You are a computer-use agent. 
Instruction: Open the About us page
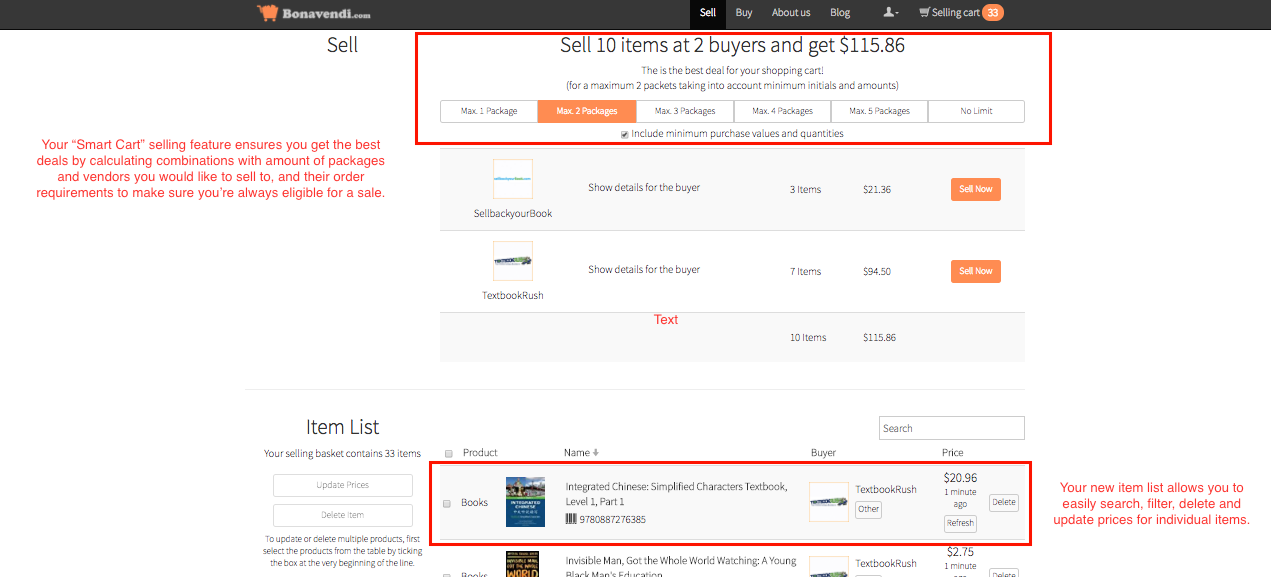(x=791, y=13)
